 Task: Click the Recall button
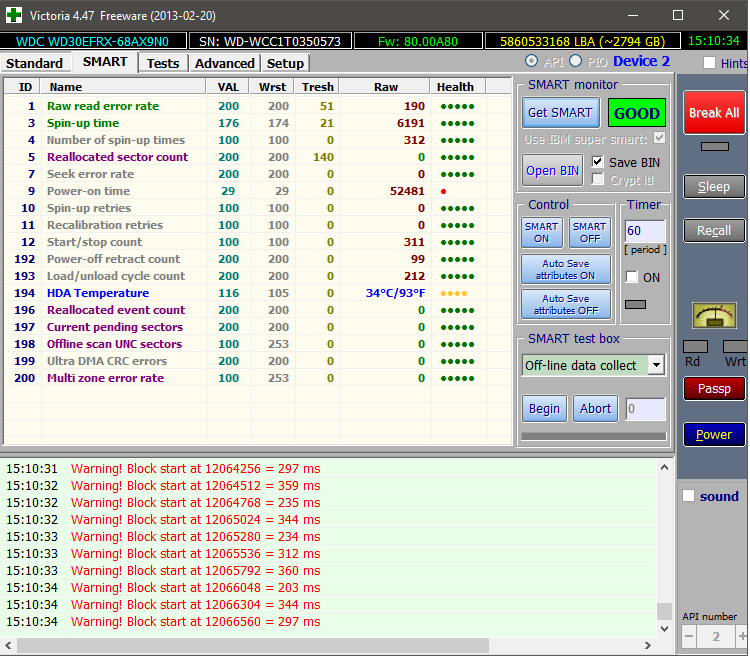714,230
